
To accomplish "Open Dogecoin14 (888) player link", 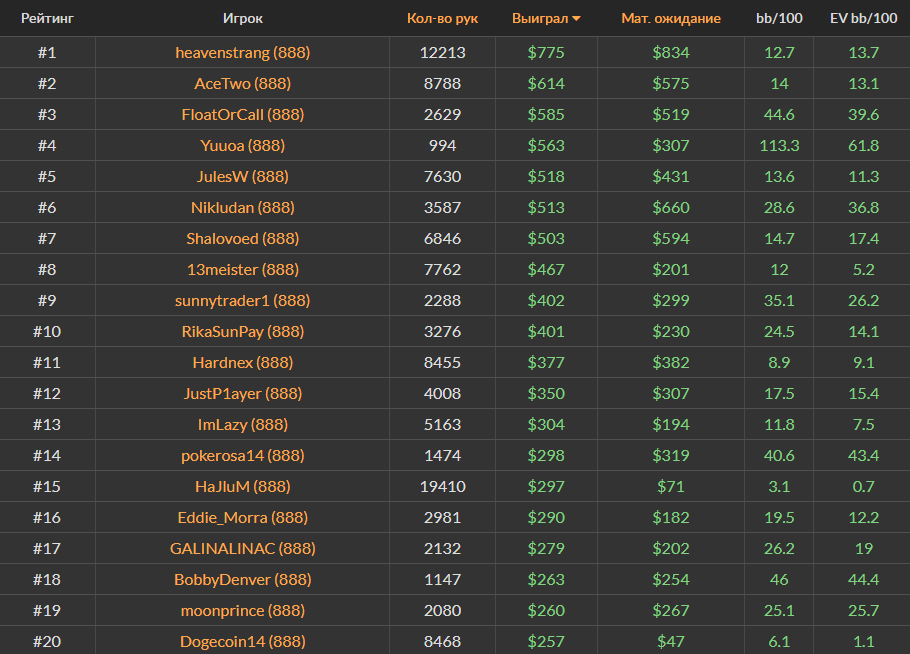I will pos(242,641).
